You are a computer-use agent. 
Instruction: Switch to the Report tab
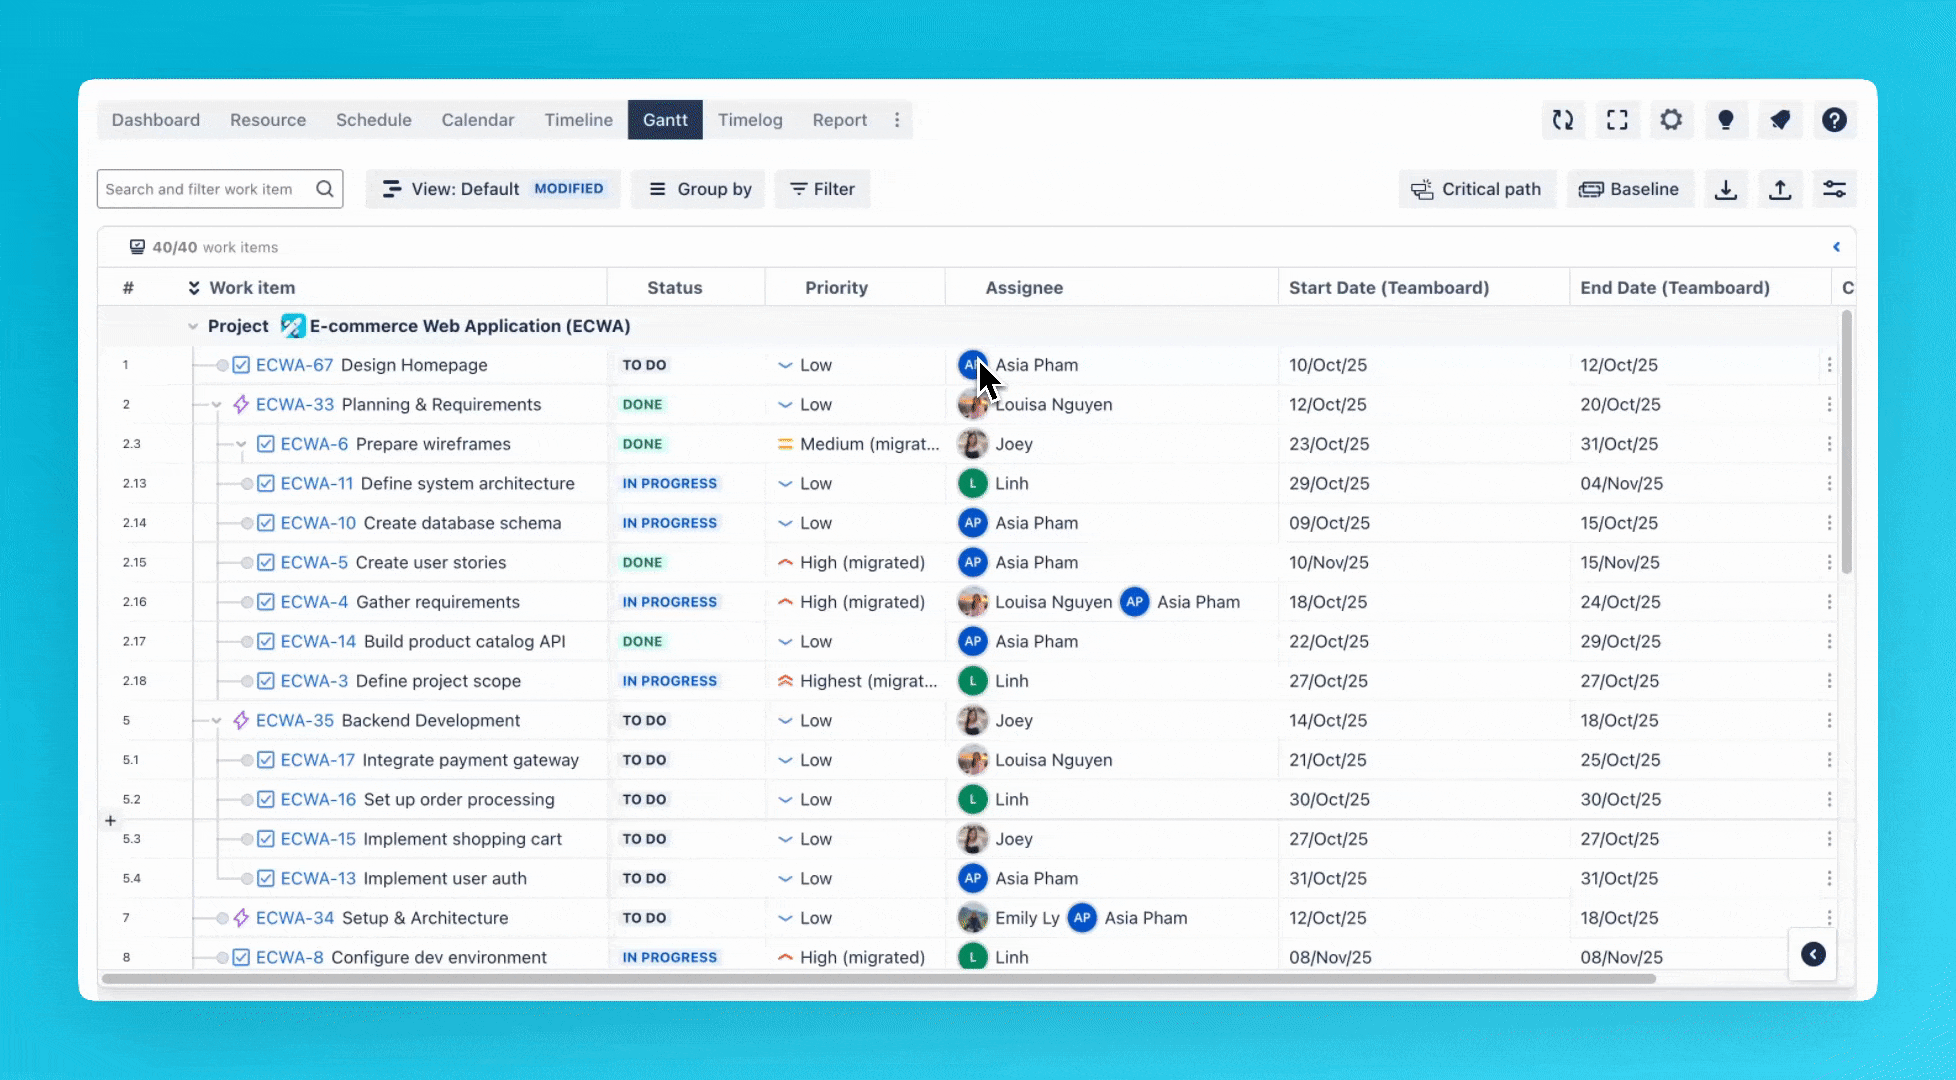[x=839, y=120]
